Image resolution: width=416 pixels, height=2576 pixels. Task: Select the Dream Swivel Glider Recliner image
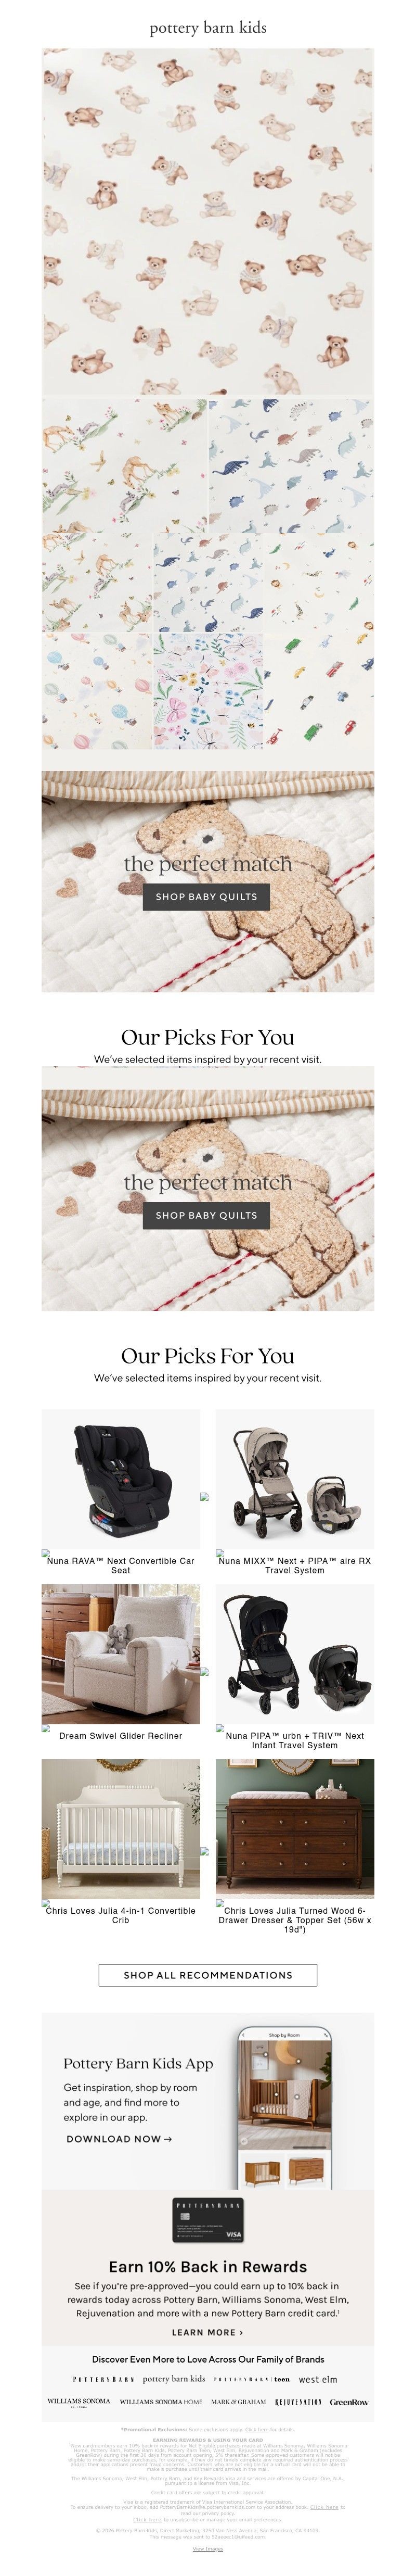click(x=121, y=1654)
